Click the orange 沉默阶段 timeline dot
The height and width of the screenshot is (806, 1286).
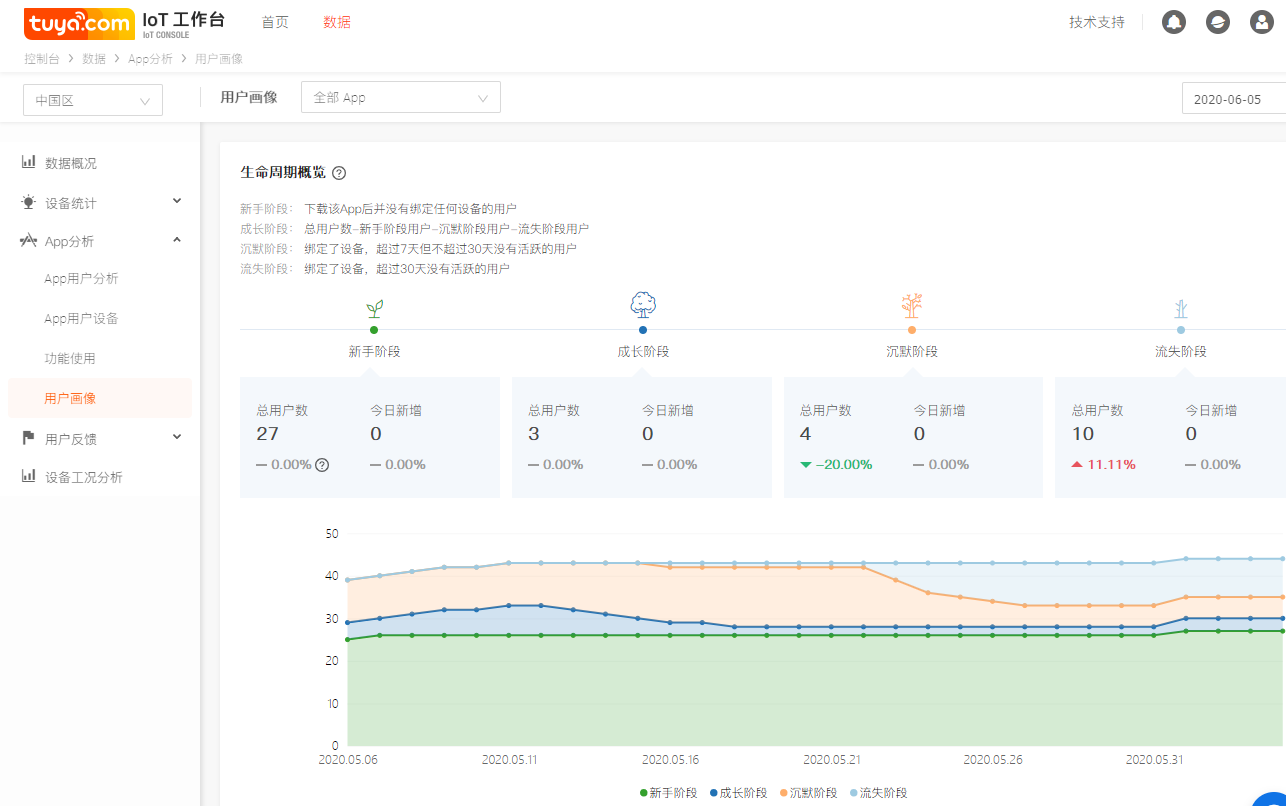(x=911, y=330)
